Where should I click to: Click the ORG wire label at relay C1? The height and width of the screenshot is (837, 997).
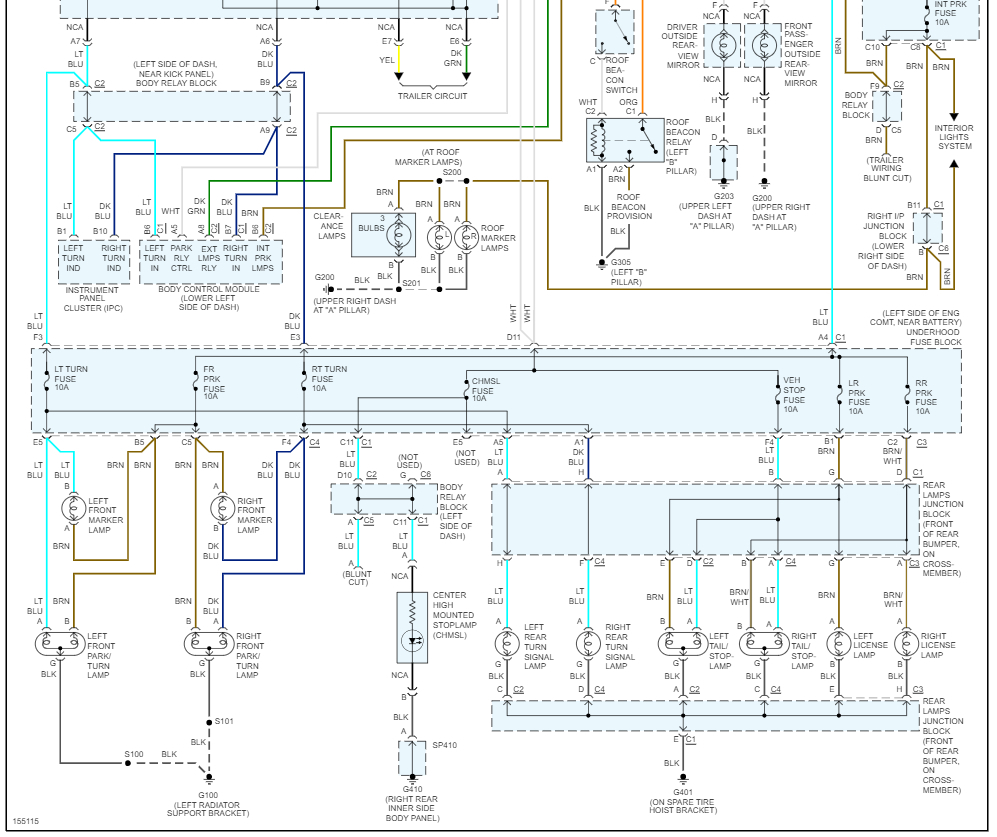[x=628, y=102]
